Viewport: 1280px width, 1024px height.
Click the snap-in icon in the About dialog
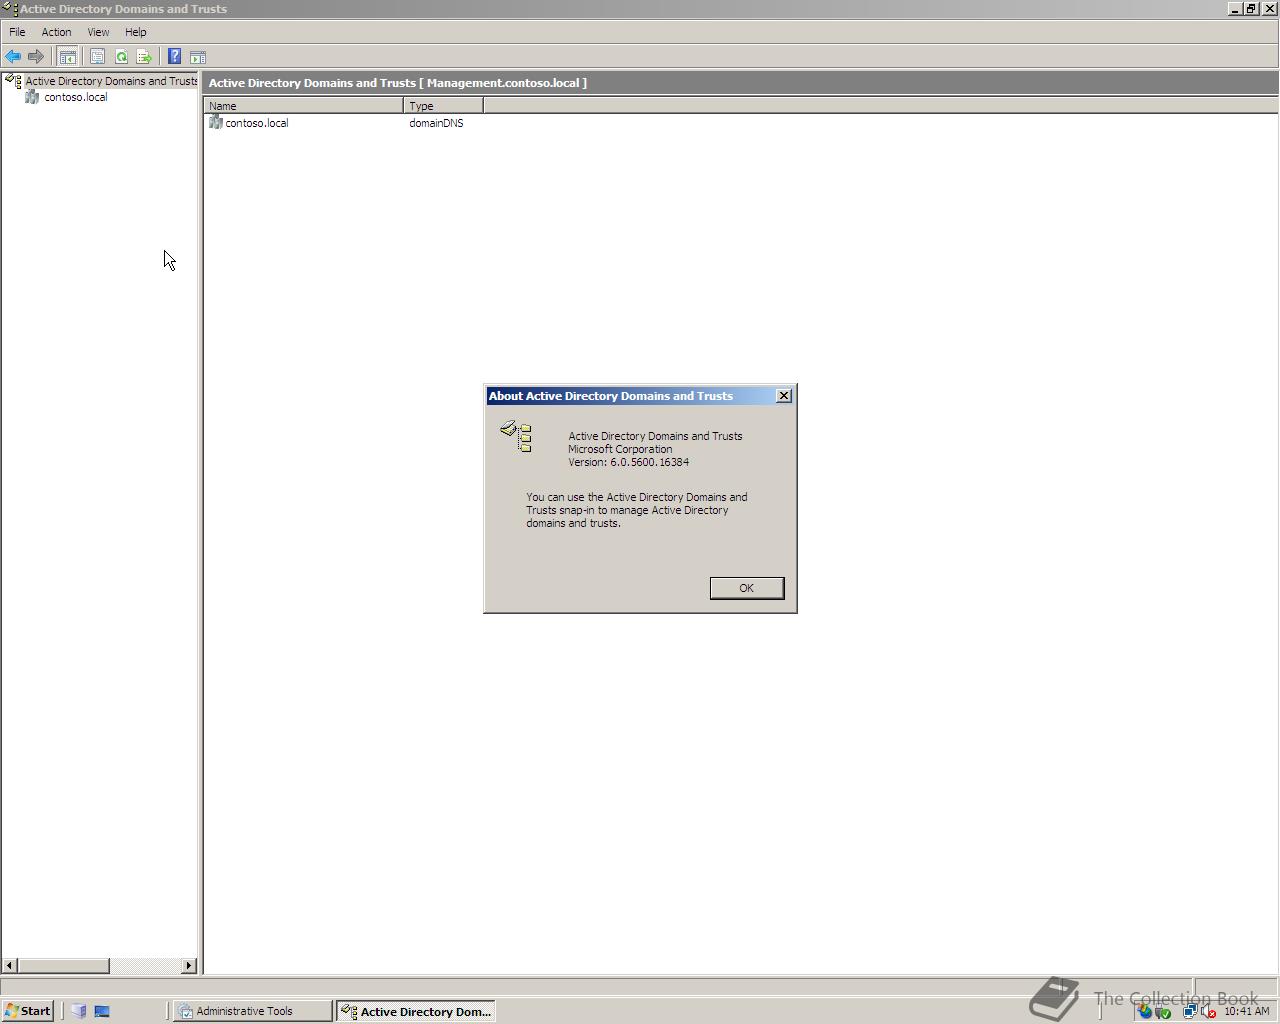tap(517, 436)
